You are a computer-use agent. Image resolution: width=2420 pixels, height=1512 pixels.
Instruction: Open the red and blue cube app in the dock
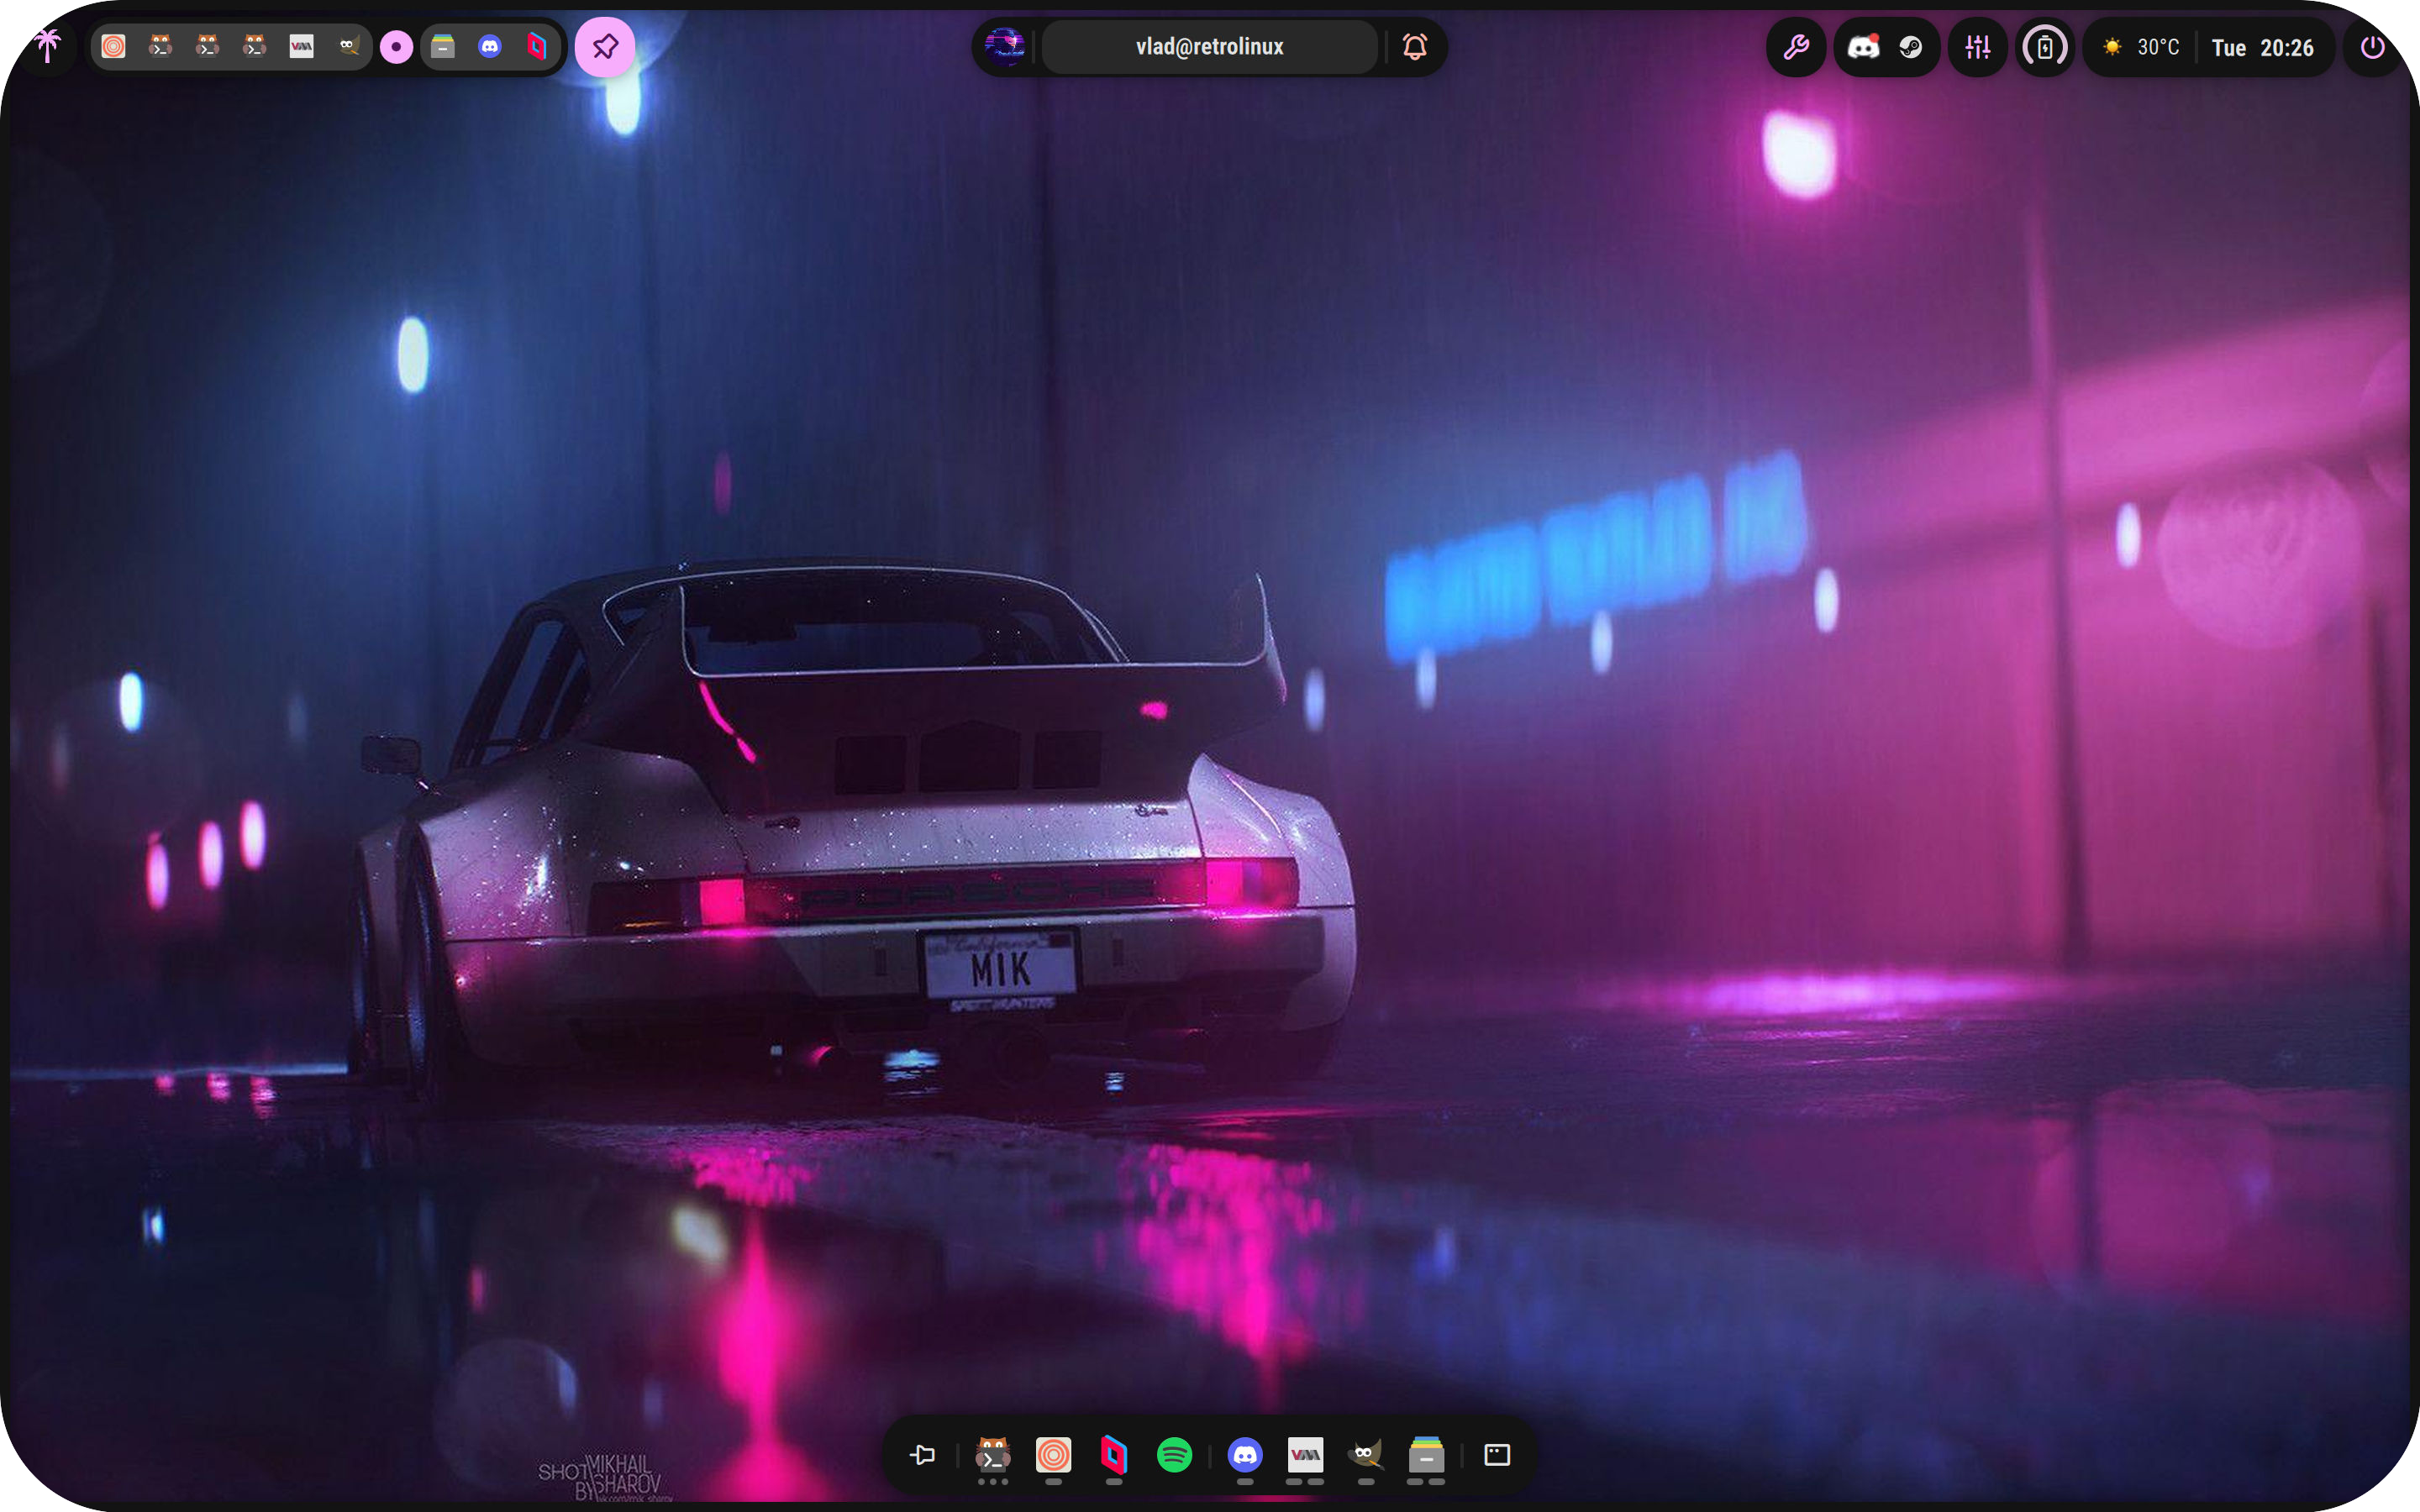(x=1114, y=1455)
